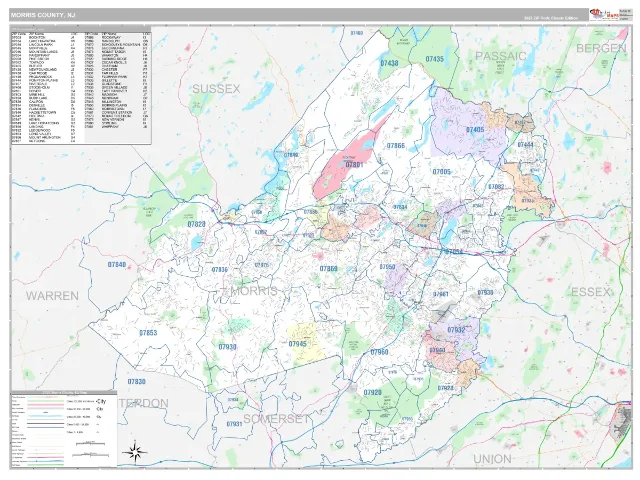The image size is (640, 480).
Task: Click the map legend box
Action: pos(64,428)
